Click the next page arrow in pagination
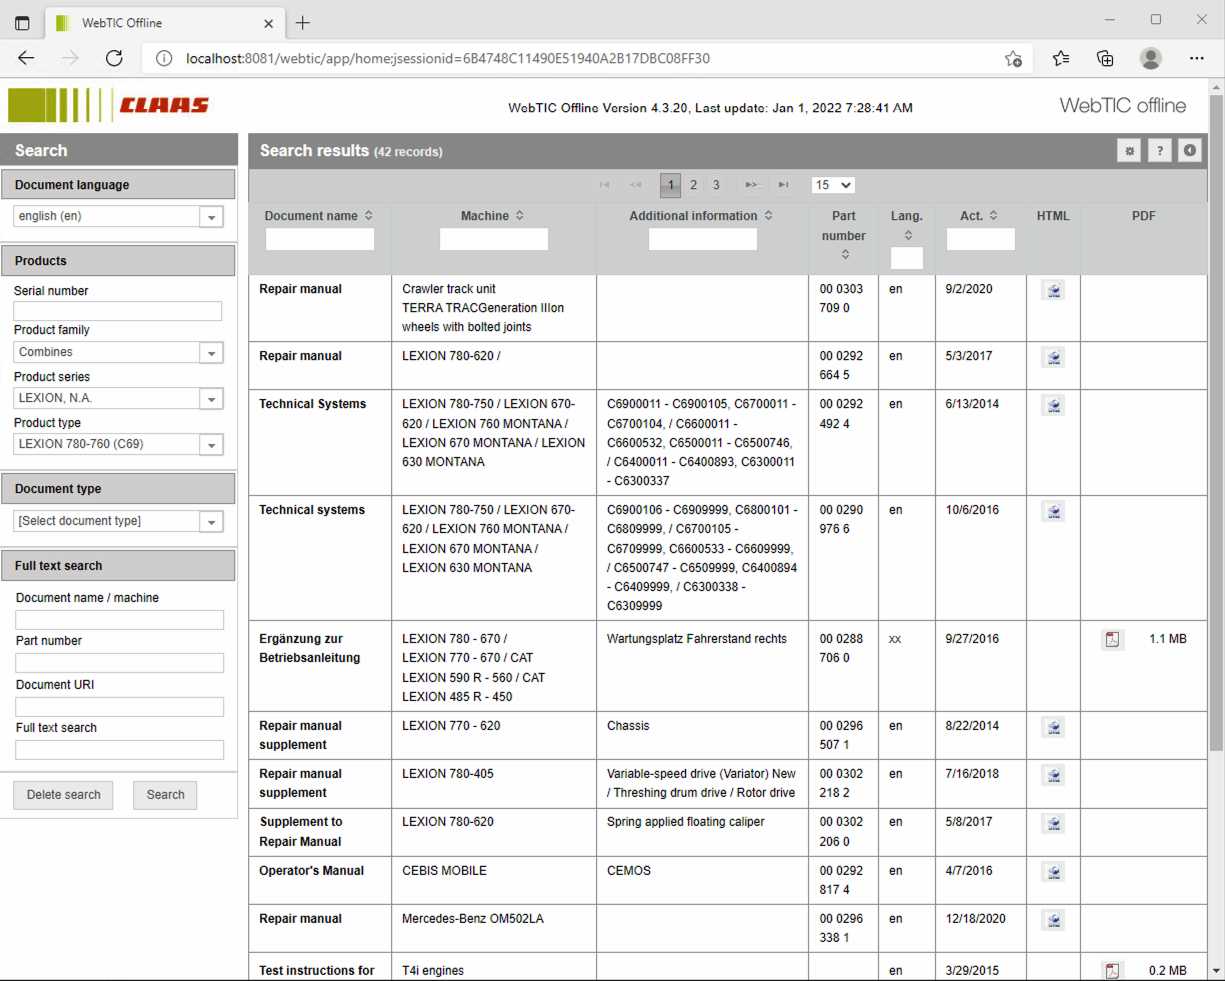The width and height of the screenshot is (1225, 981). pos(751,185)
